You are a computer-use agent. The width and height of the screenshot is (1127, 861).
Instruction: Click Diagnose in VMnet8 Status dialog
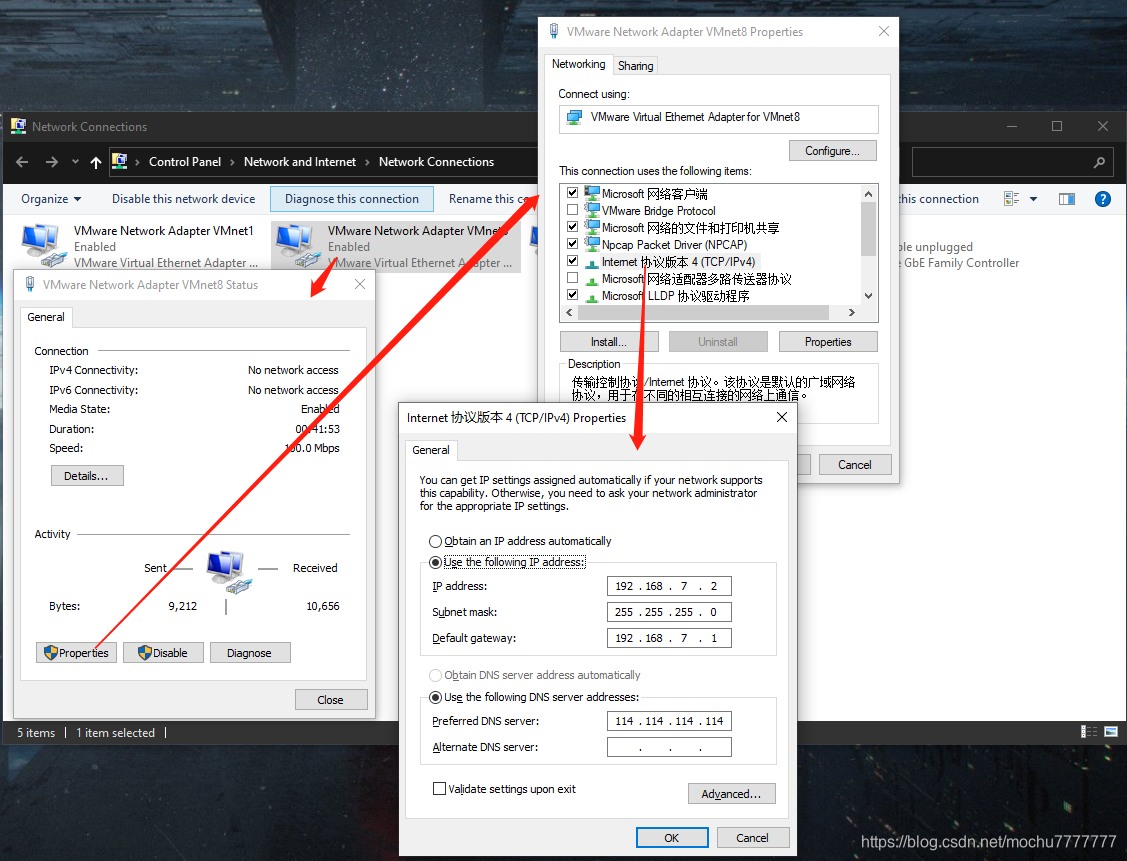249,653
